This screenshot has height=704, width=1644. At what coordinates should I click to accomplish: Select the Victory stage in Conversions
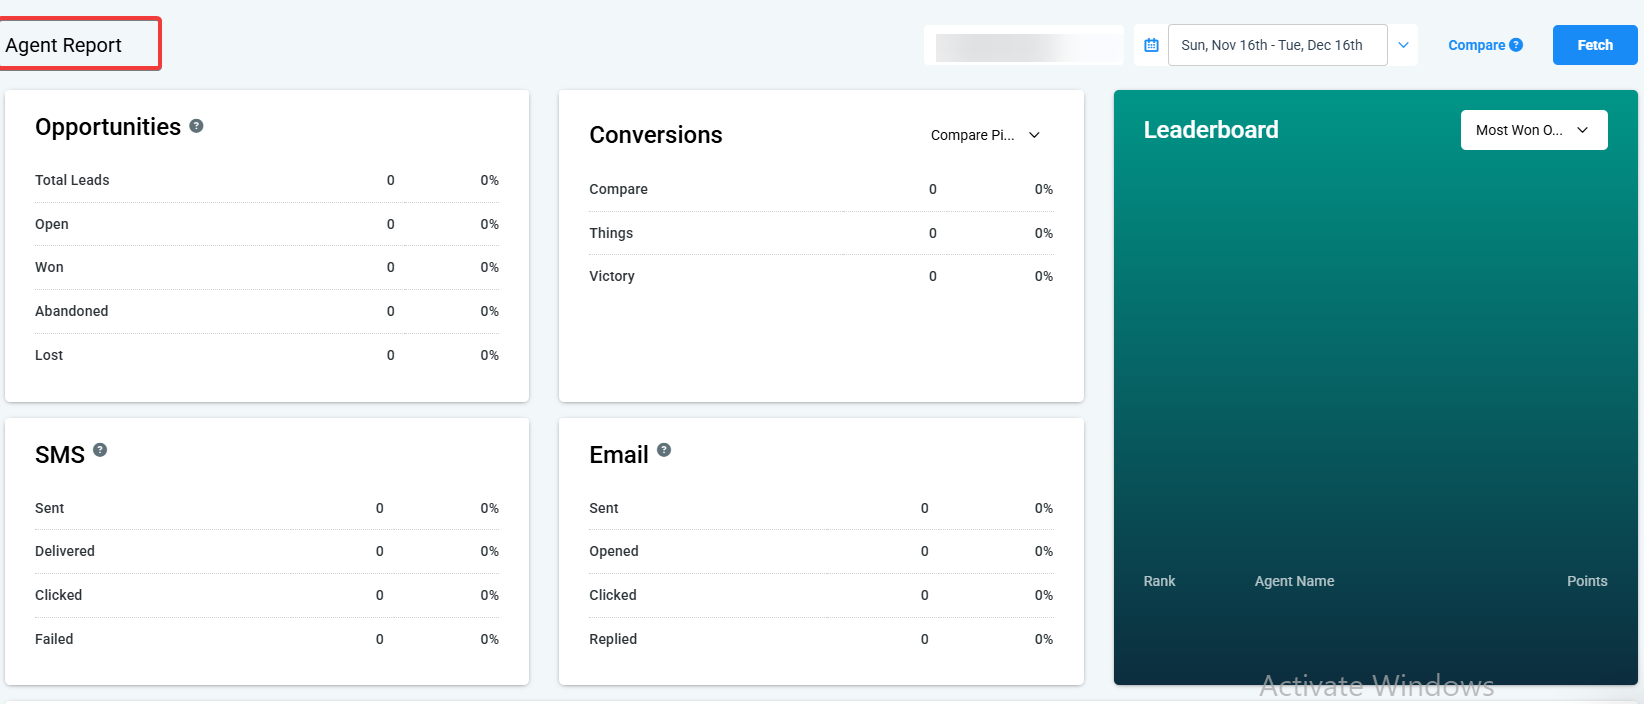(x=612, y=276)
